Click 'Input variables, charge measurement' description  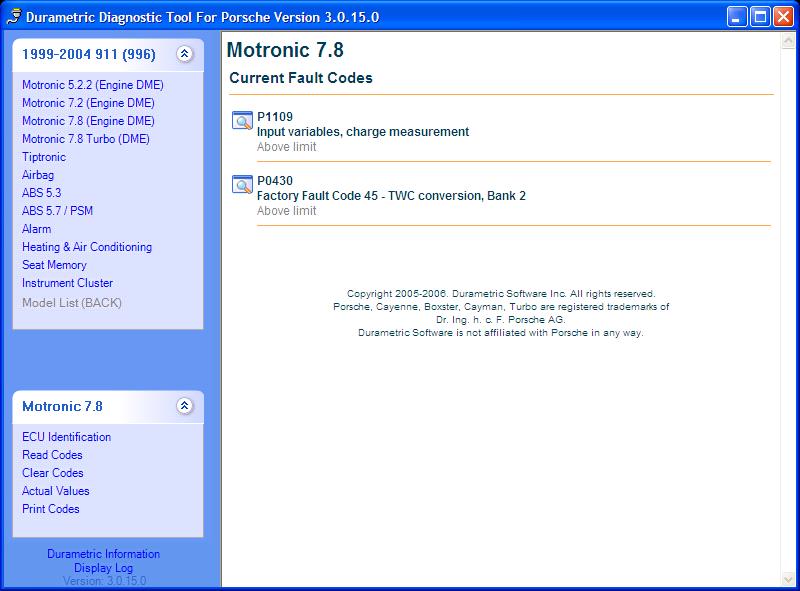point(363,132)
